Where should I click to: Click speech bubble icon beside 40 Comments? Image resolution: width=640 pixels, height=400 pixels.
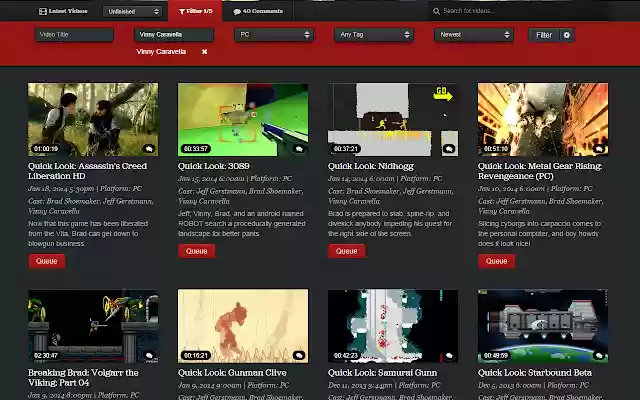pyautogui.click(x=237, y=12)
